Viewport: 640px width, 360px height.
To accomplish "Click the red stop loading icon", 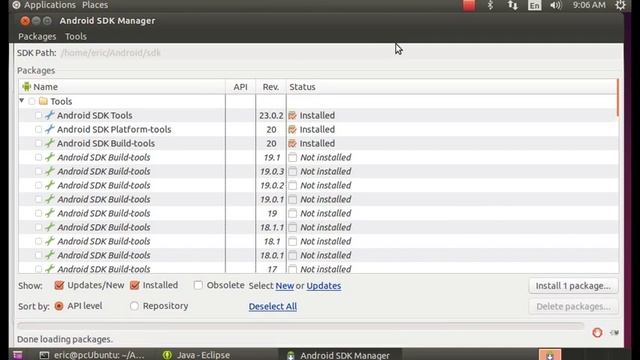I will coord(597,333).
